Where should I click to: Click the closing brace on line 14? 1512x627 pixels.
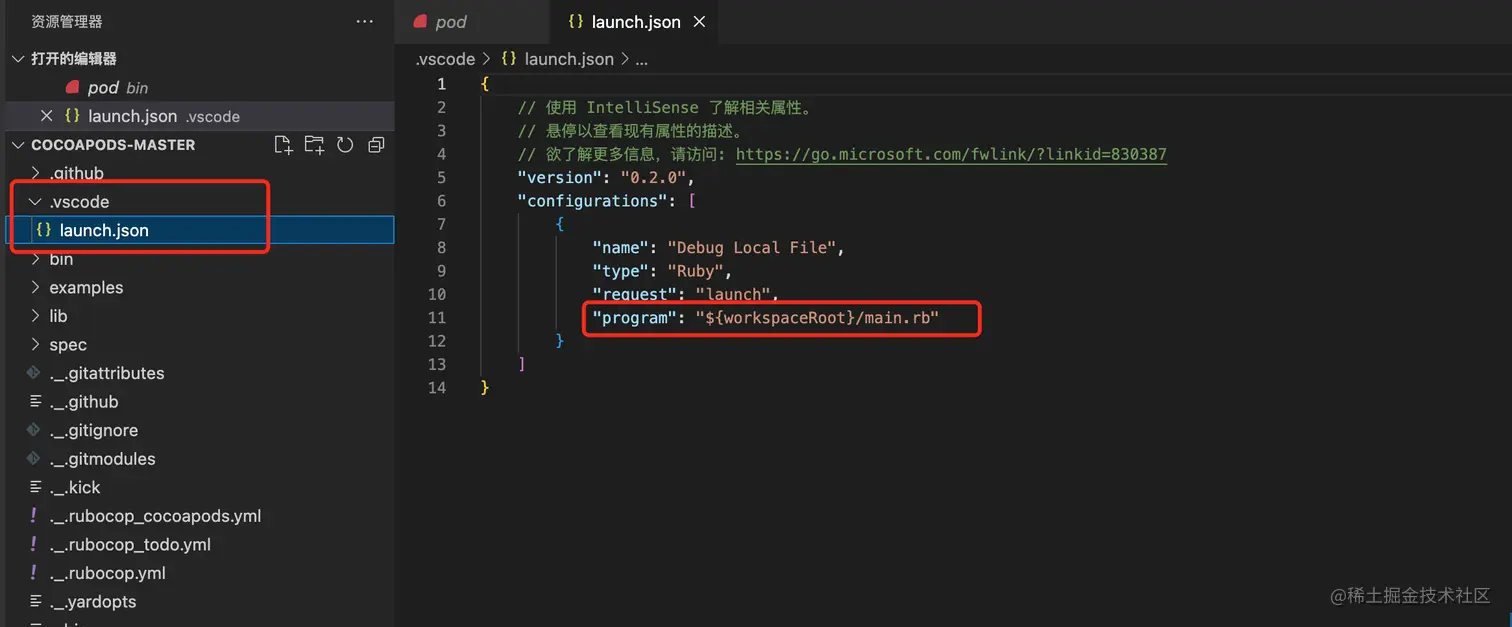pos(485,387)
